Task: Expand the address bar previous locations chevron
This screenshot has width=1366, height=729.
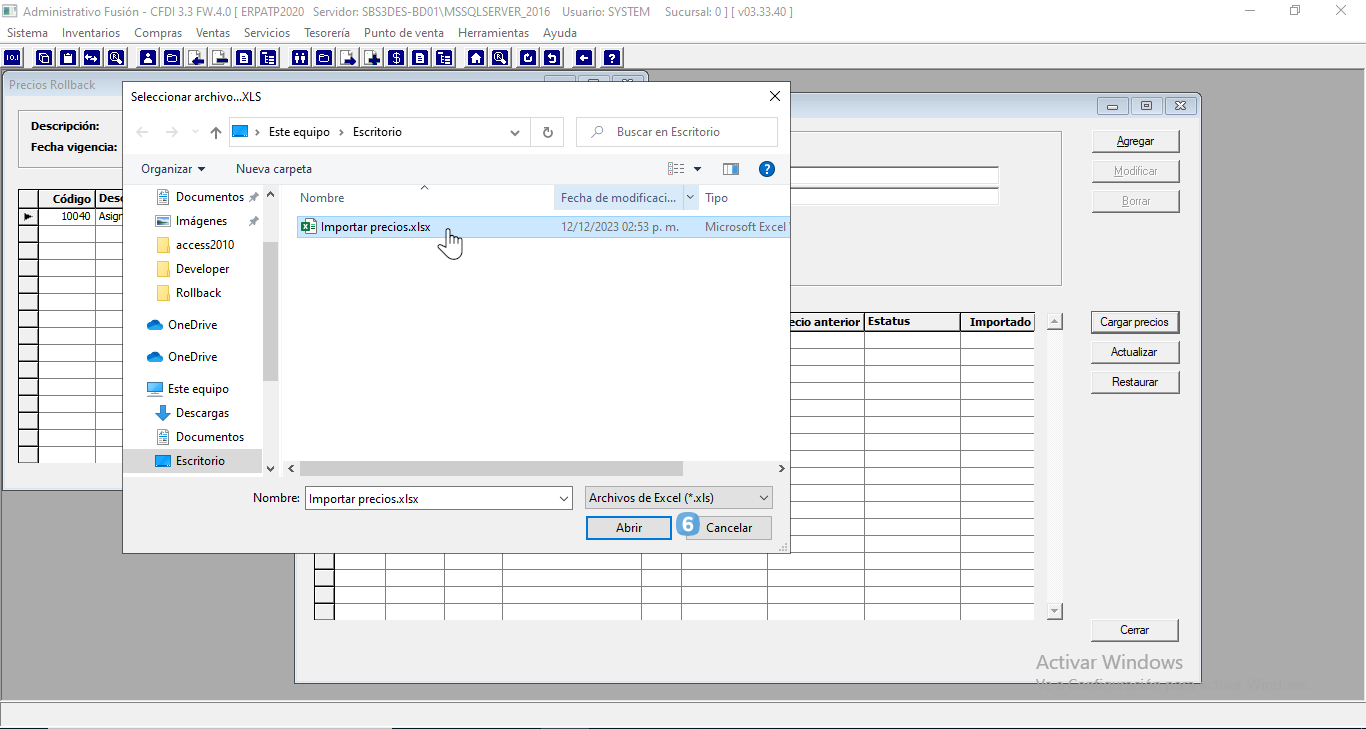Action: tap(515, 132)
